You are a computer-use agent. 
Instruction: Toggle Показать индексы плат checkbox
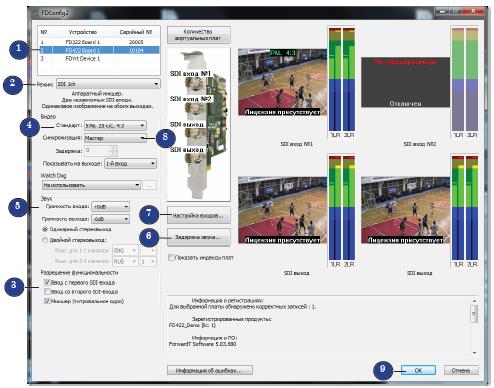pos(171,257)
